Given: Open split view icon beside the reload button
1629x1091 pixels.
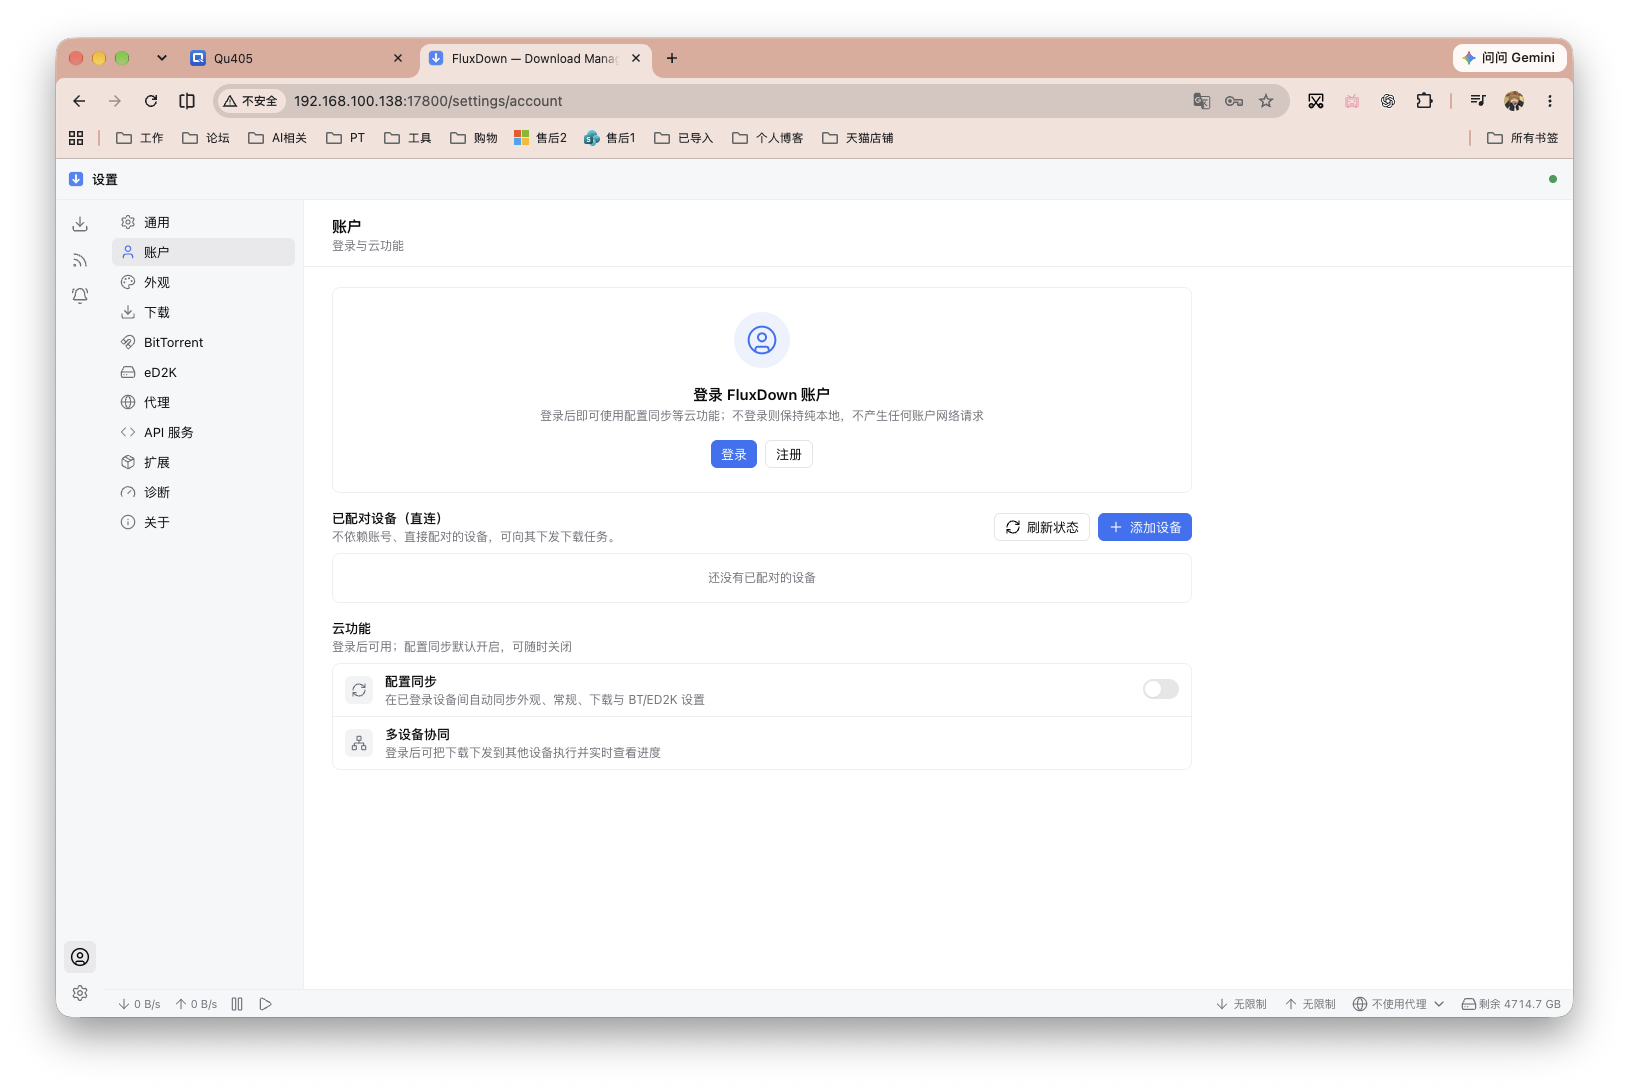Looking at the screenshot, I should (x=187, y=101).
